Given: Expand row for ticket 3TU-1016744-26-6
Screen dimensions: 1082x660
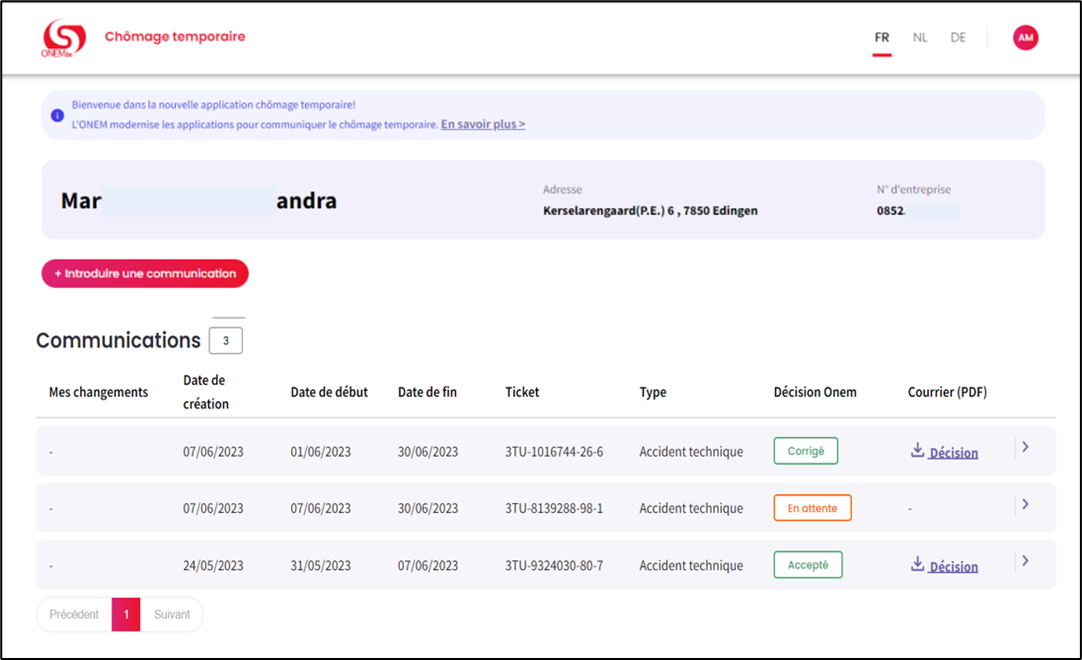Looking at the screenshot, I should (1025, 447).
